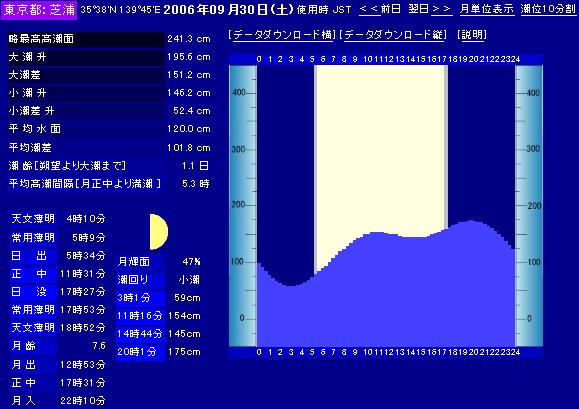The image size is (579, 409).
Task: Select the value 5.3 時
Action: 196,183
